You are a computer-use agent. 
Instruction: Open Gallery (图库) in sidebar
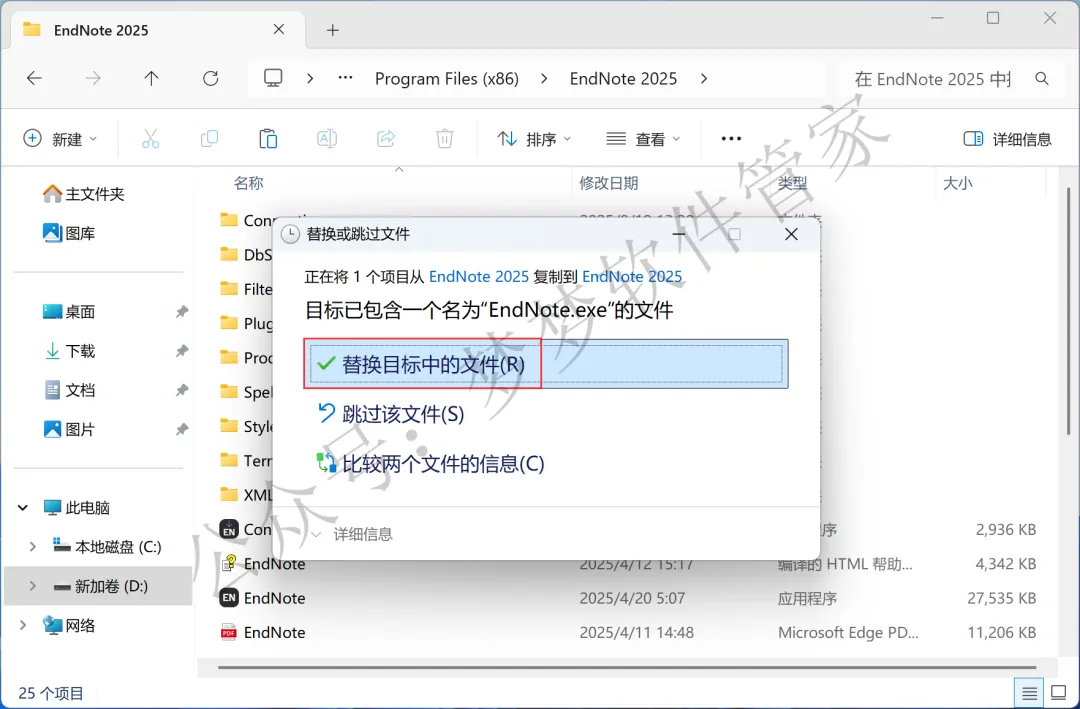[69, 234]
